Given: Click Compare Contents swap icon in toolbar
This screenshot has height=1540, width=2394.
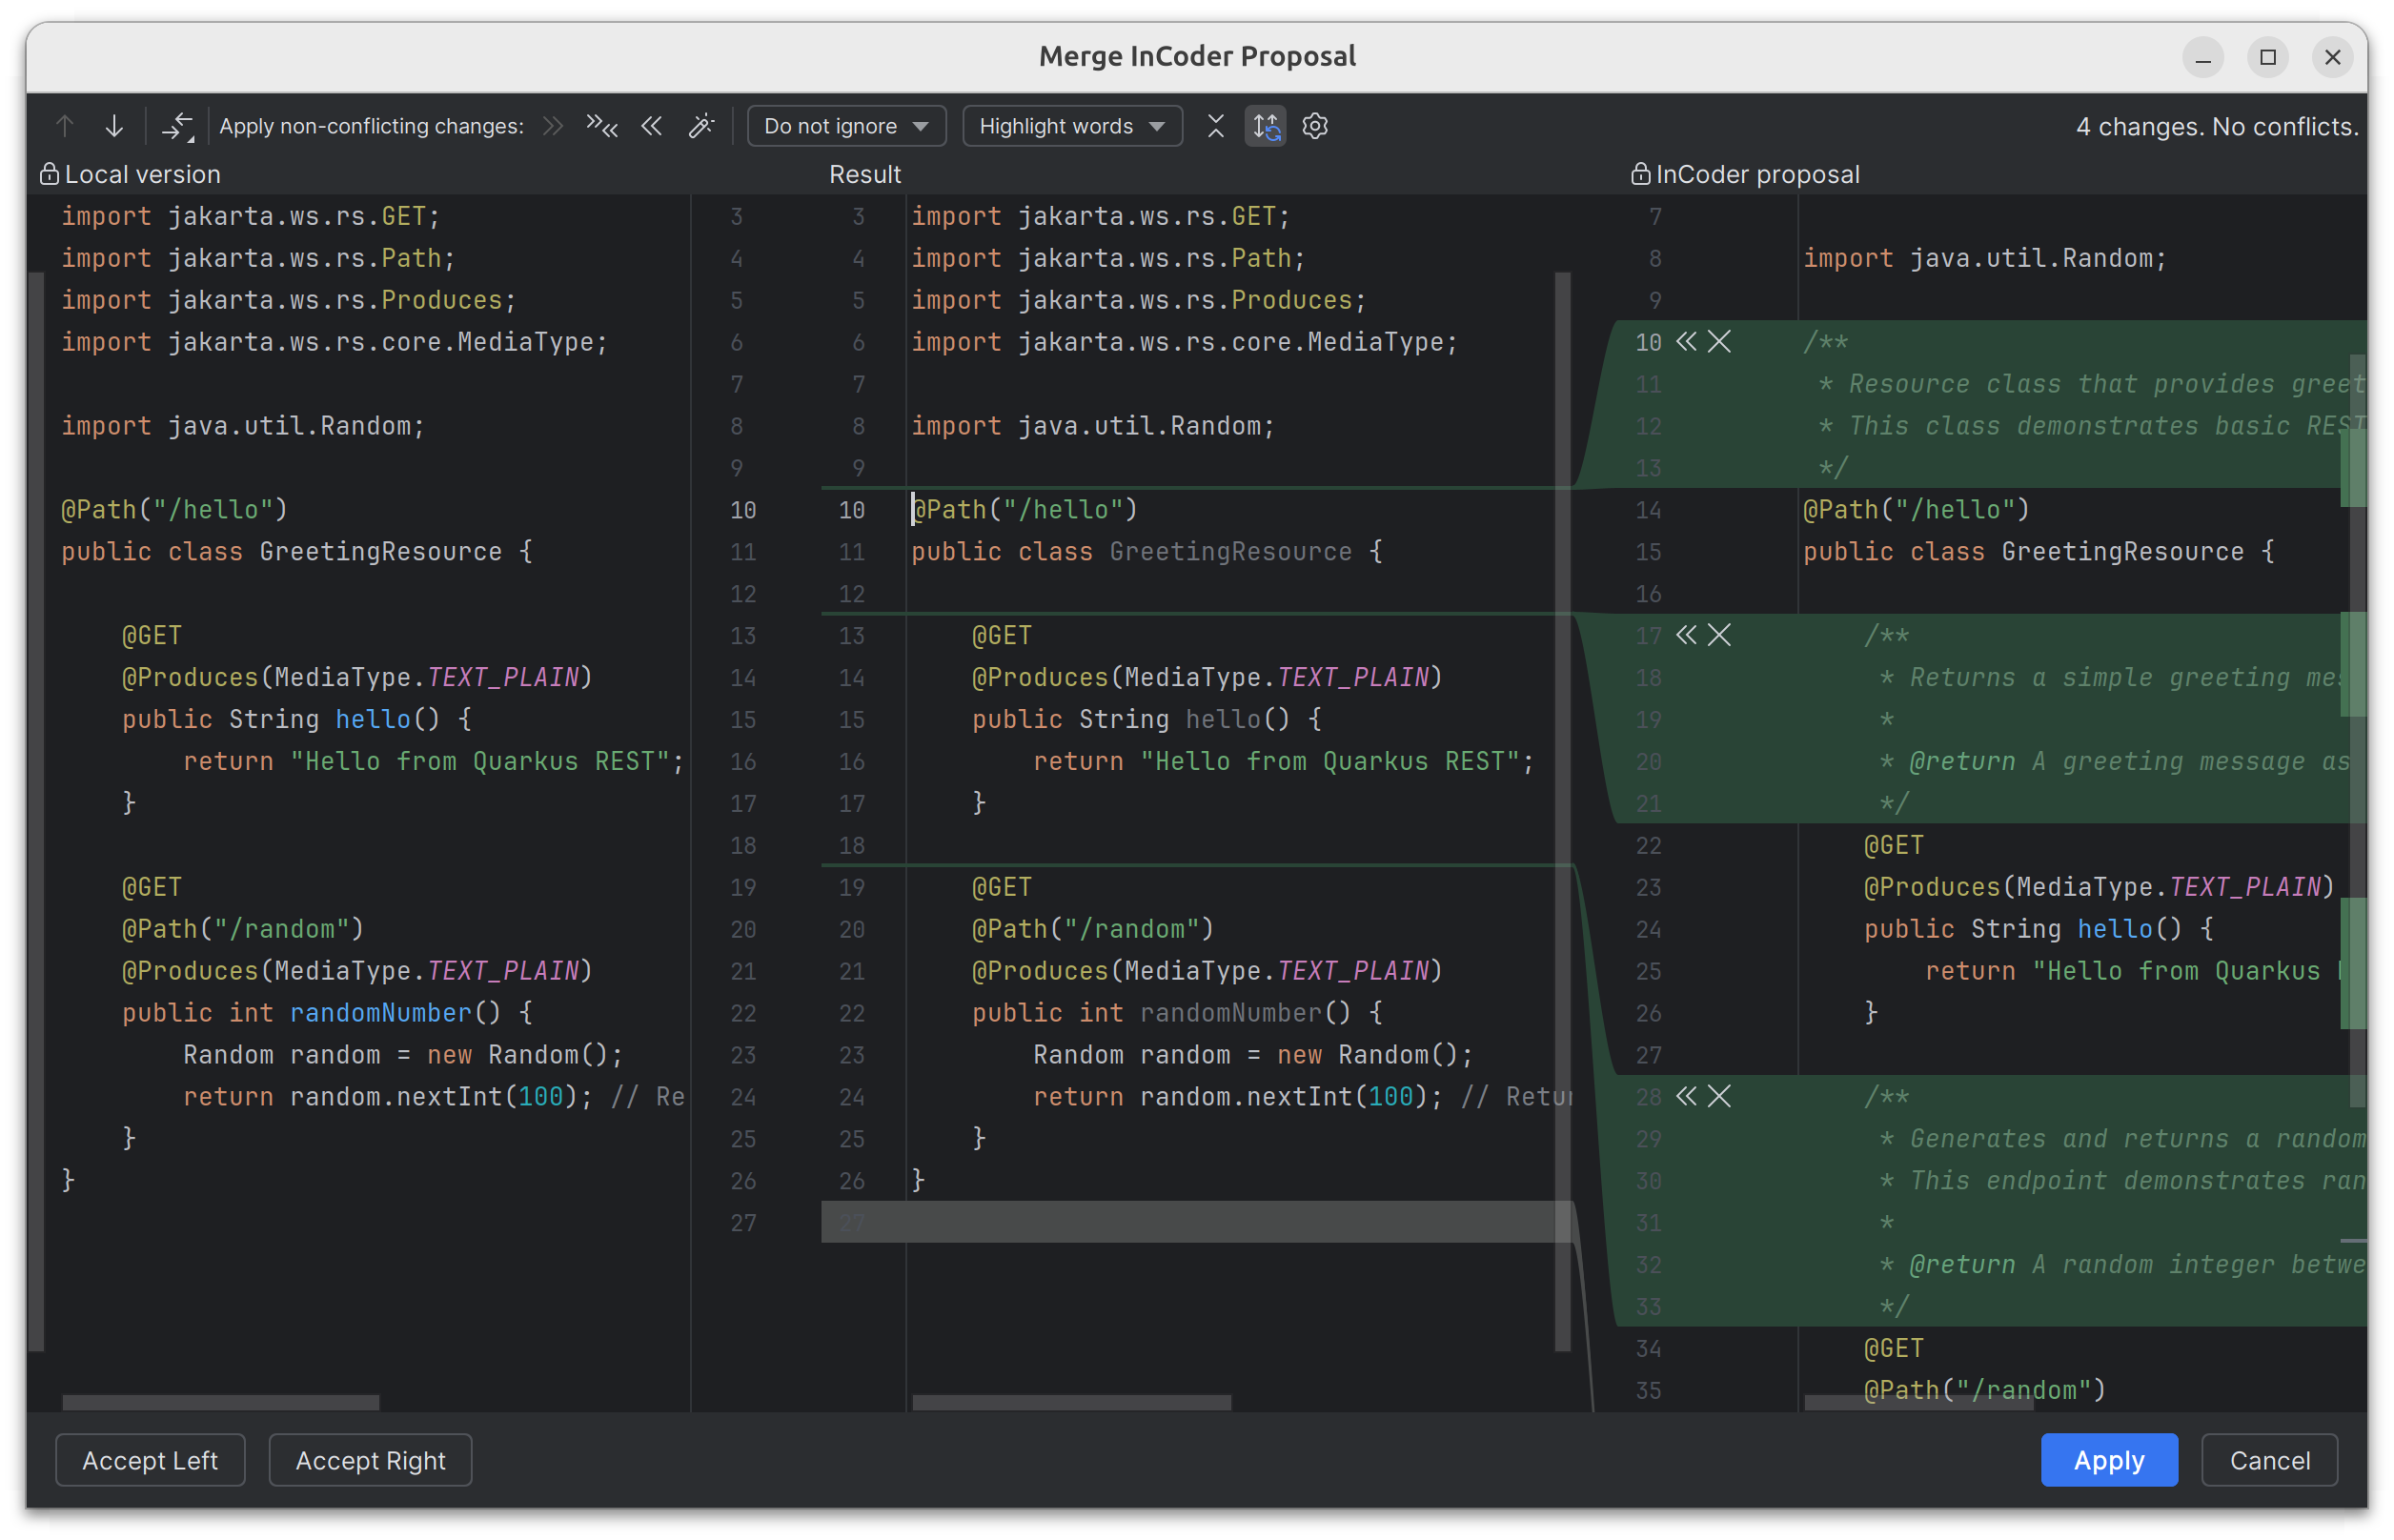Looking at the screenshot, I should 177,126.
